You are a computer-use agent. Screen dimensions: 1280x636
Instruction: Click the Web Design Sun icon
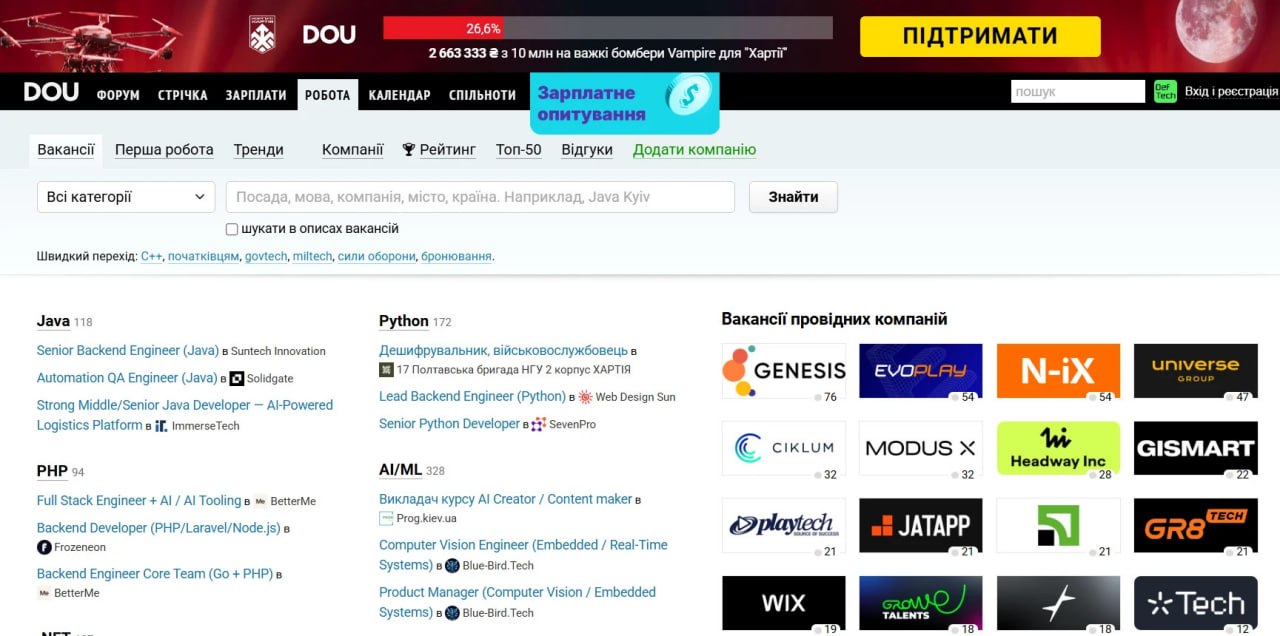click(585, 397)
